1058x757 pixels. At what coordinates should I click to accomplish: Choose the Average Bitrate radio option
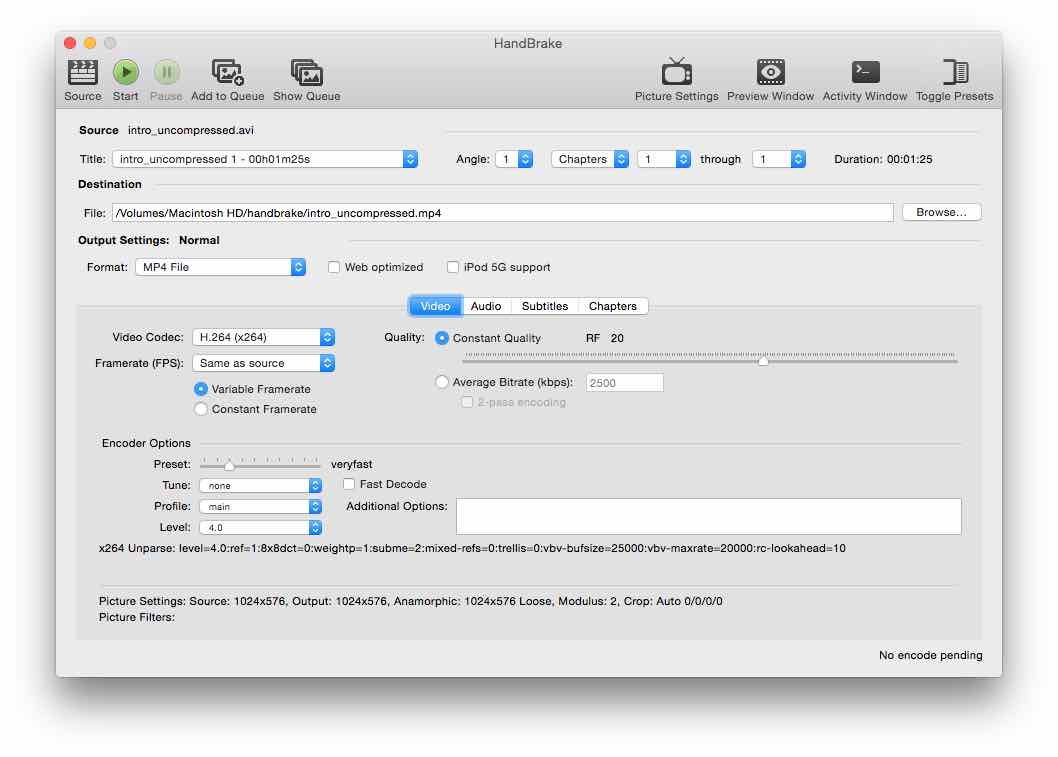click(442, 382)
